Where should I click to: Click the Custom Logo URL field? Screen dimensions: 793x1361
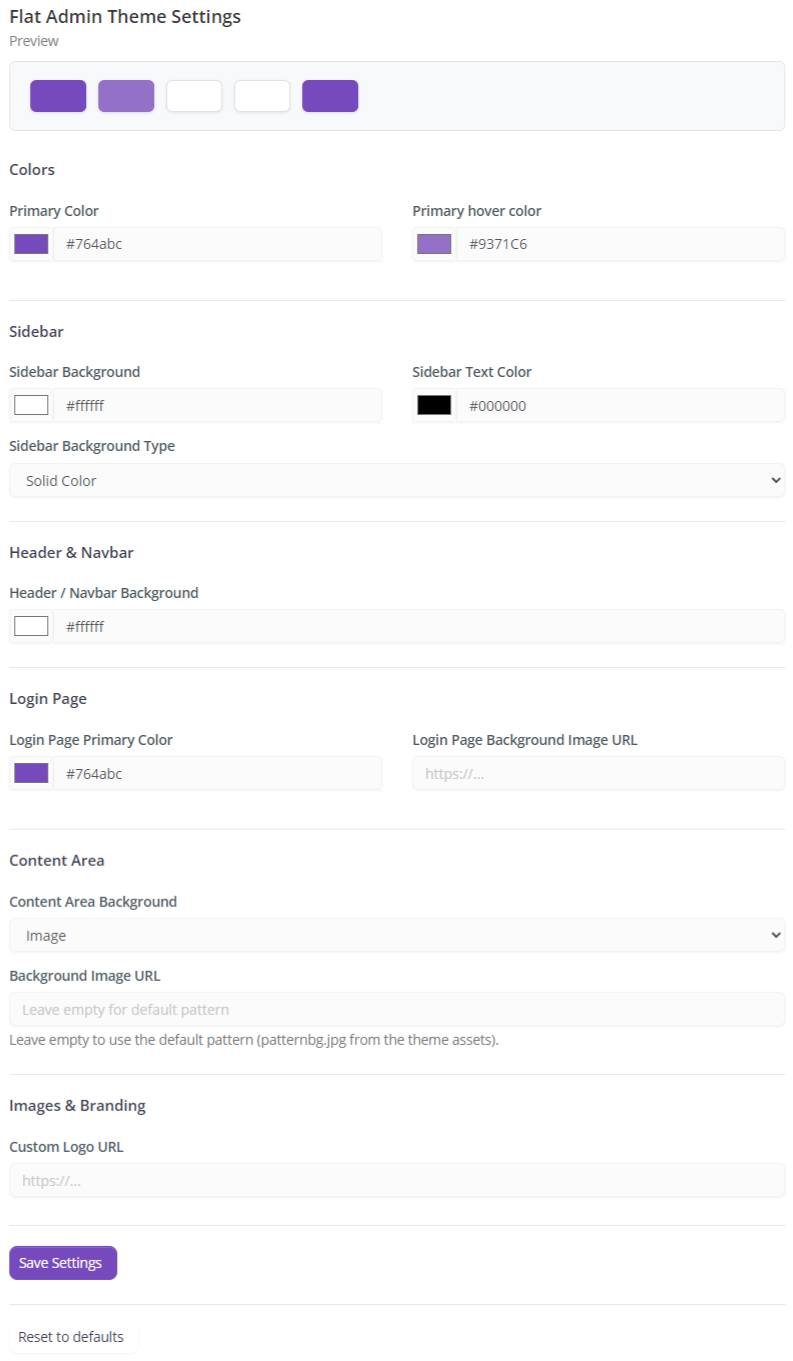pos(397,1180)
